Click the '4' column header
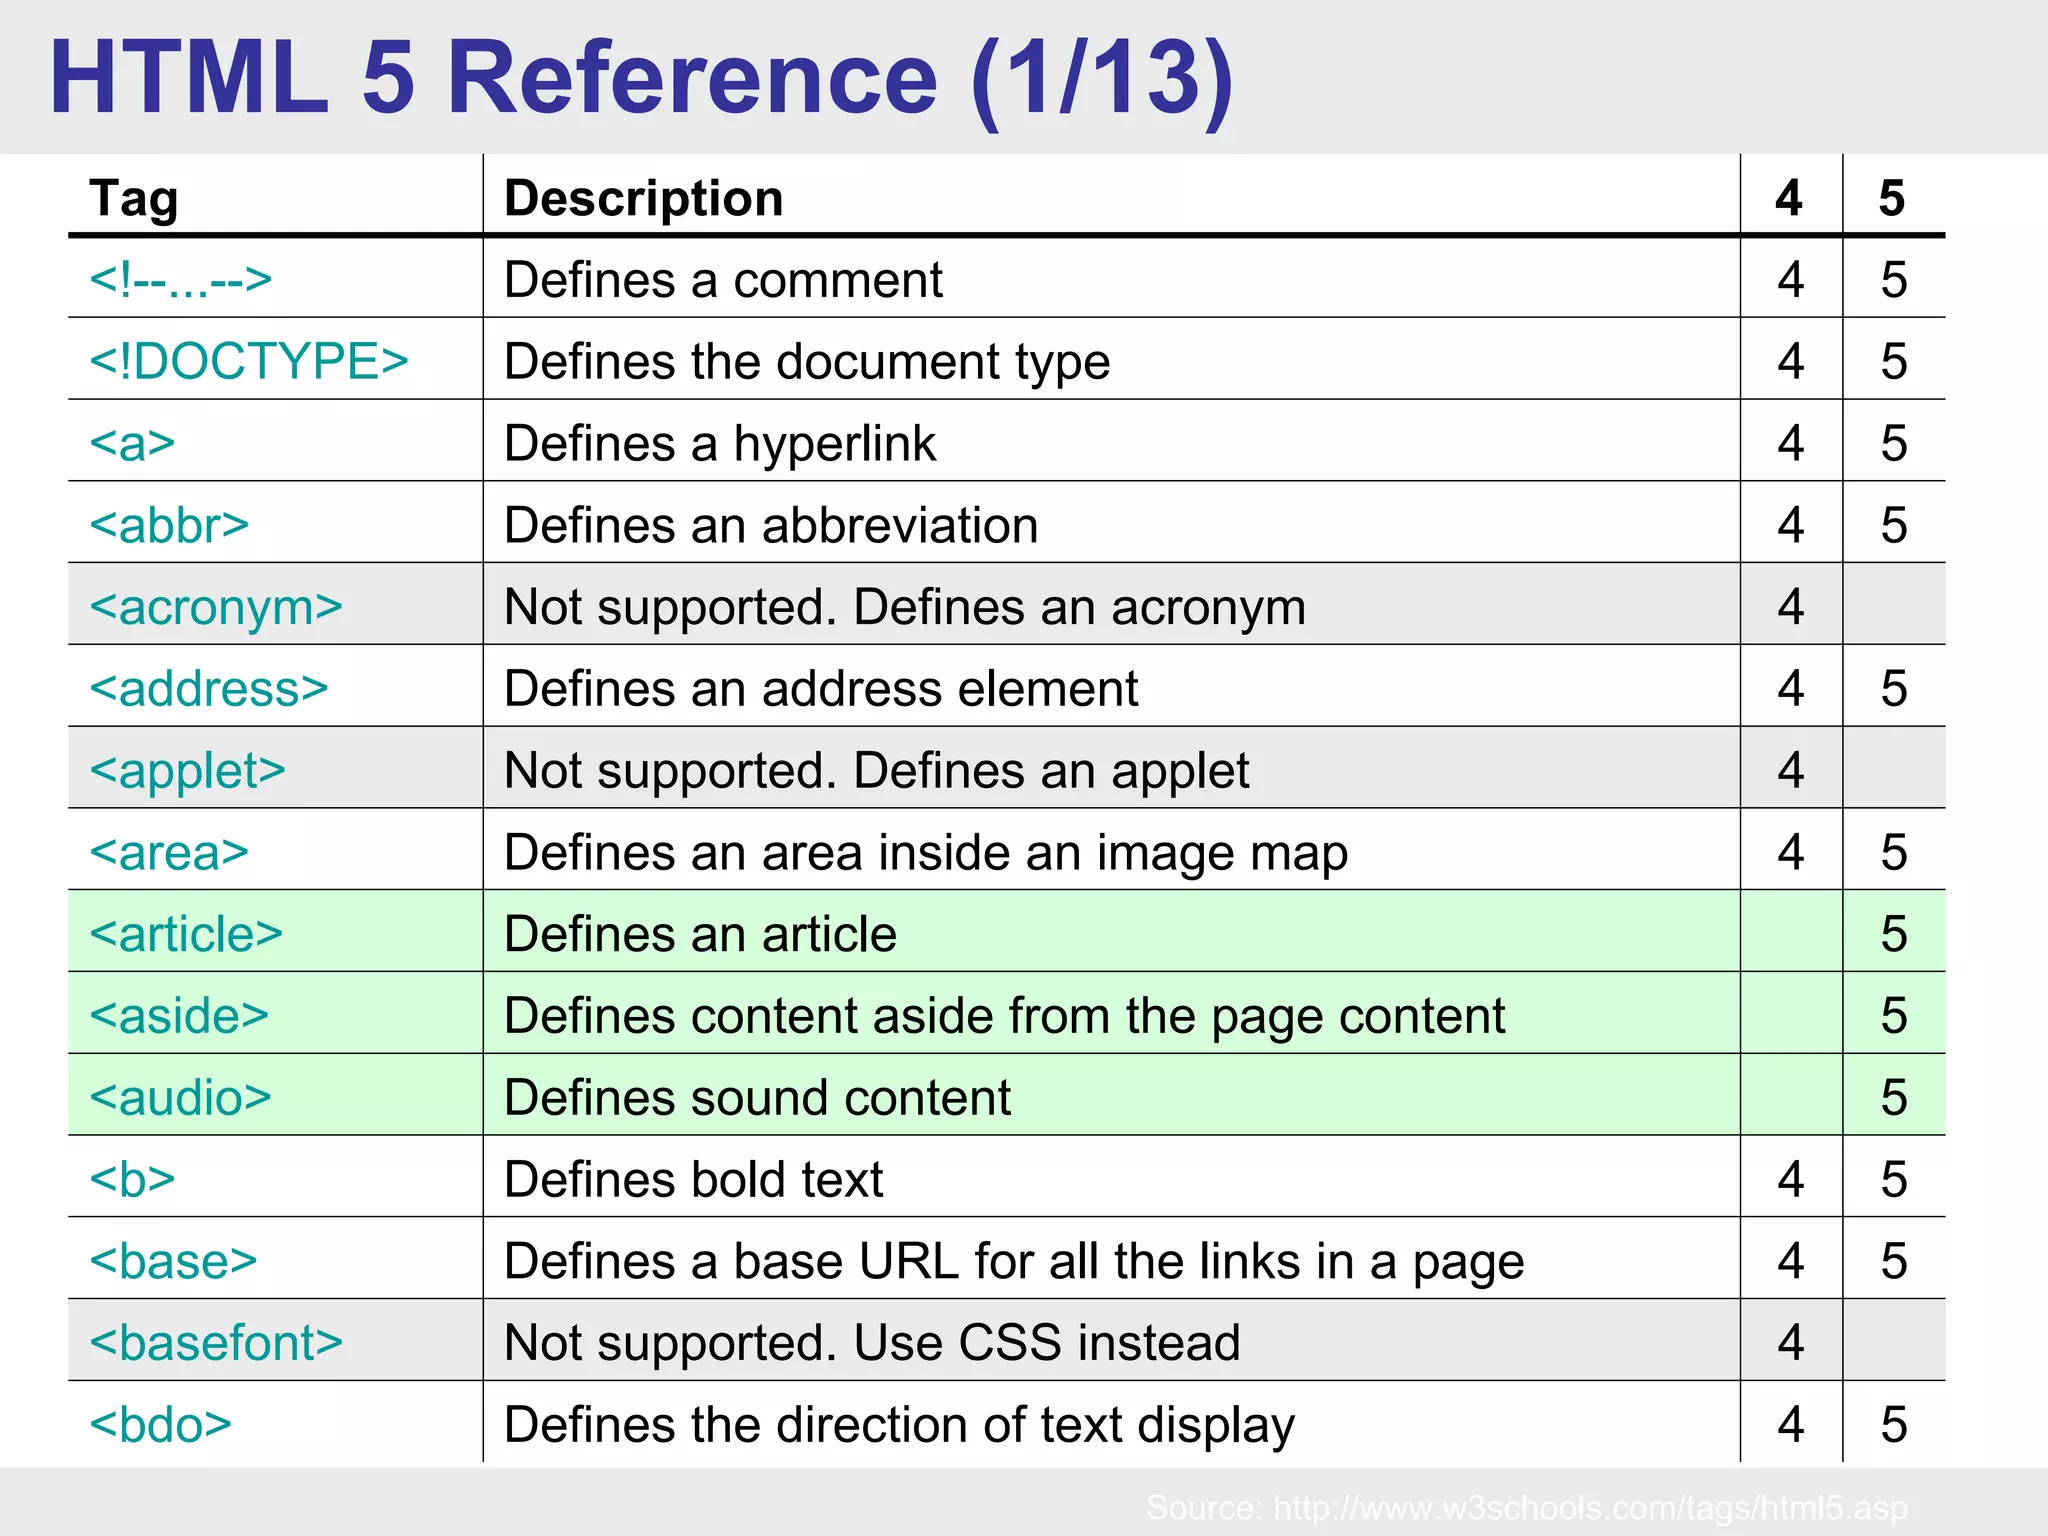This screenshot has width=2048, height=1536. point(1790,198)
